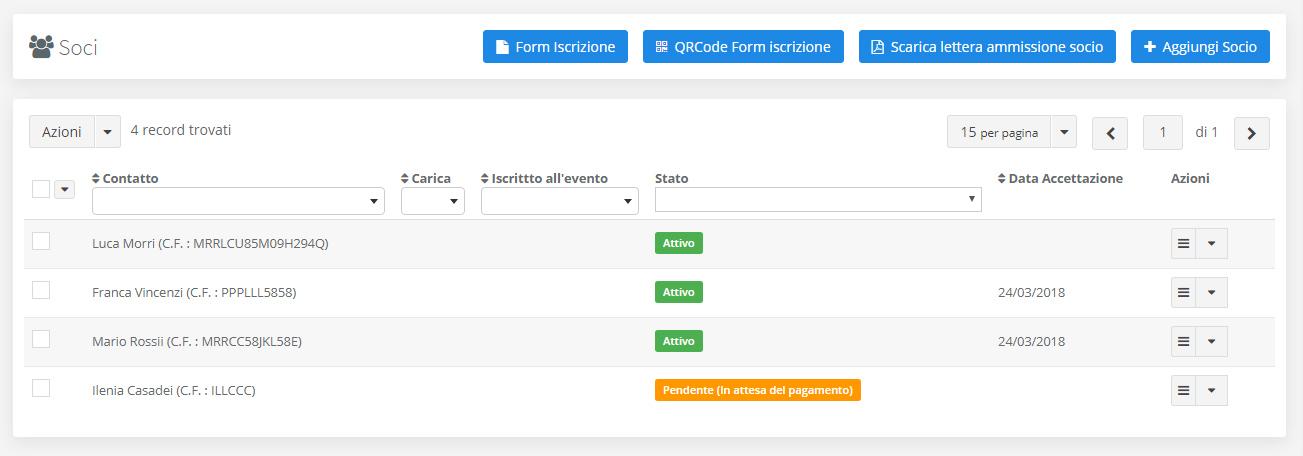Viewport: 1303px width, 456px height.
Task: Open the Iscritto all'evento filter dropdown
Action: click(560, 201)
